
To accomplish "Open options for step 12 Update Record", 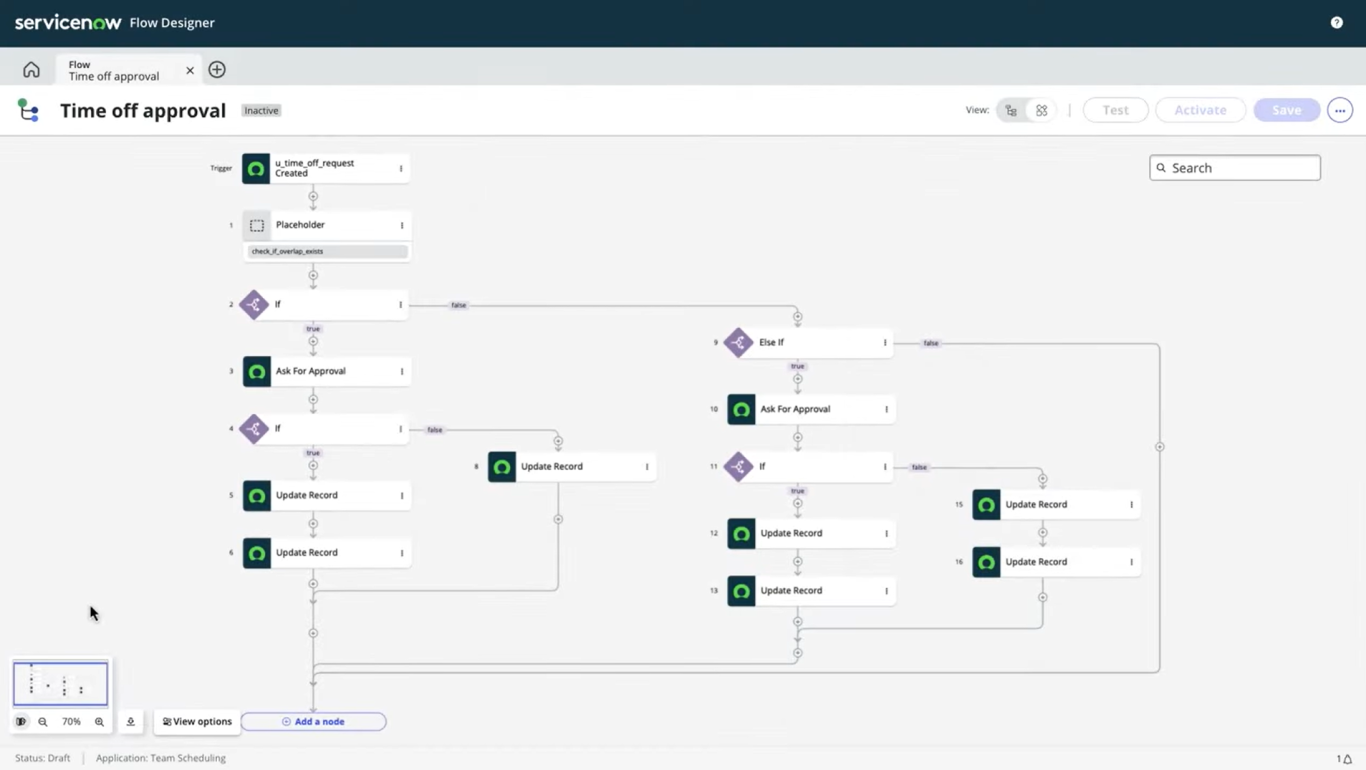I will pos(886,534).
